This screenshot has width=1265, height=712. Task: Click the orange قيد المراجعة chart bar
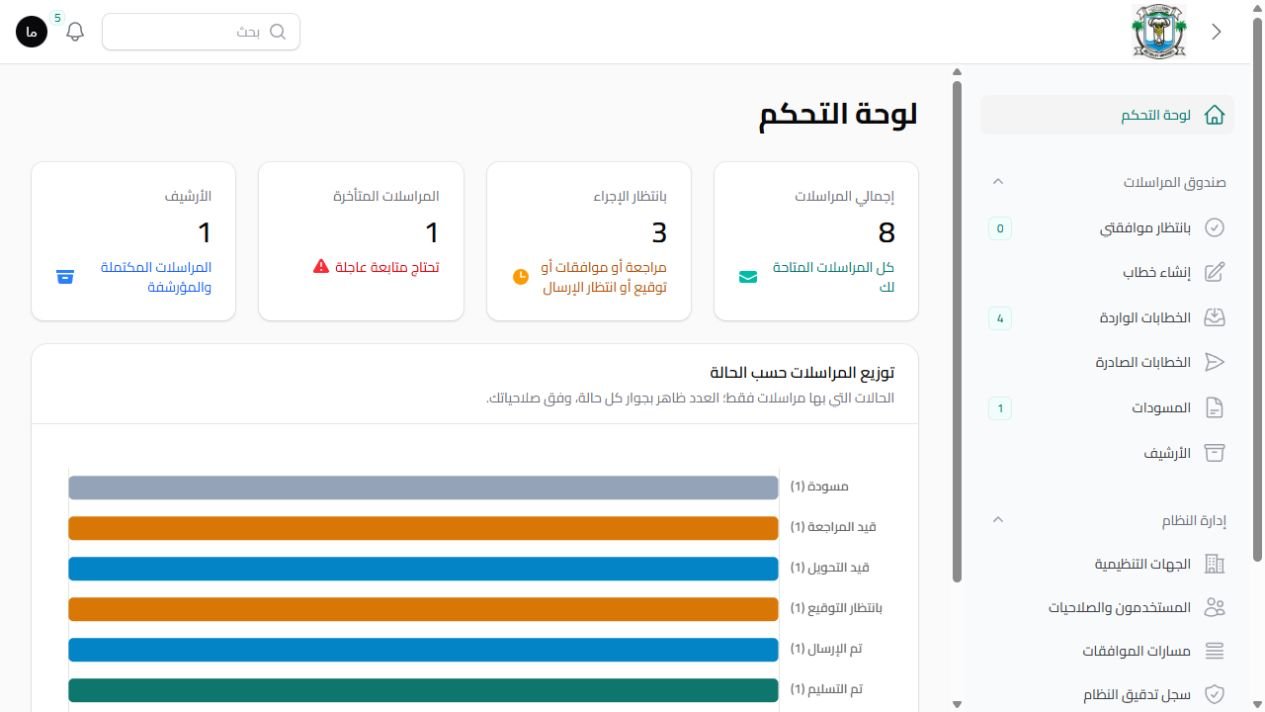click(x=423, y=528)
